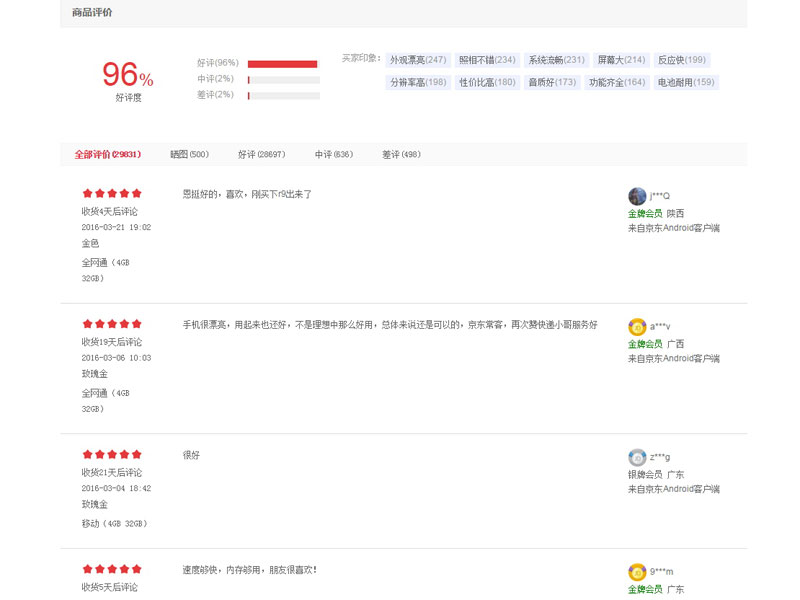The width and height of the screenshot is (800, 600).
Task: Open avatar of user 9***m
Action: click(x=637, y=572)
